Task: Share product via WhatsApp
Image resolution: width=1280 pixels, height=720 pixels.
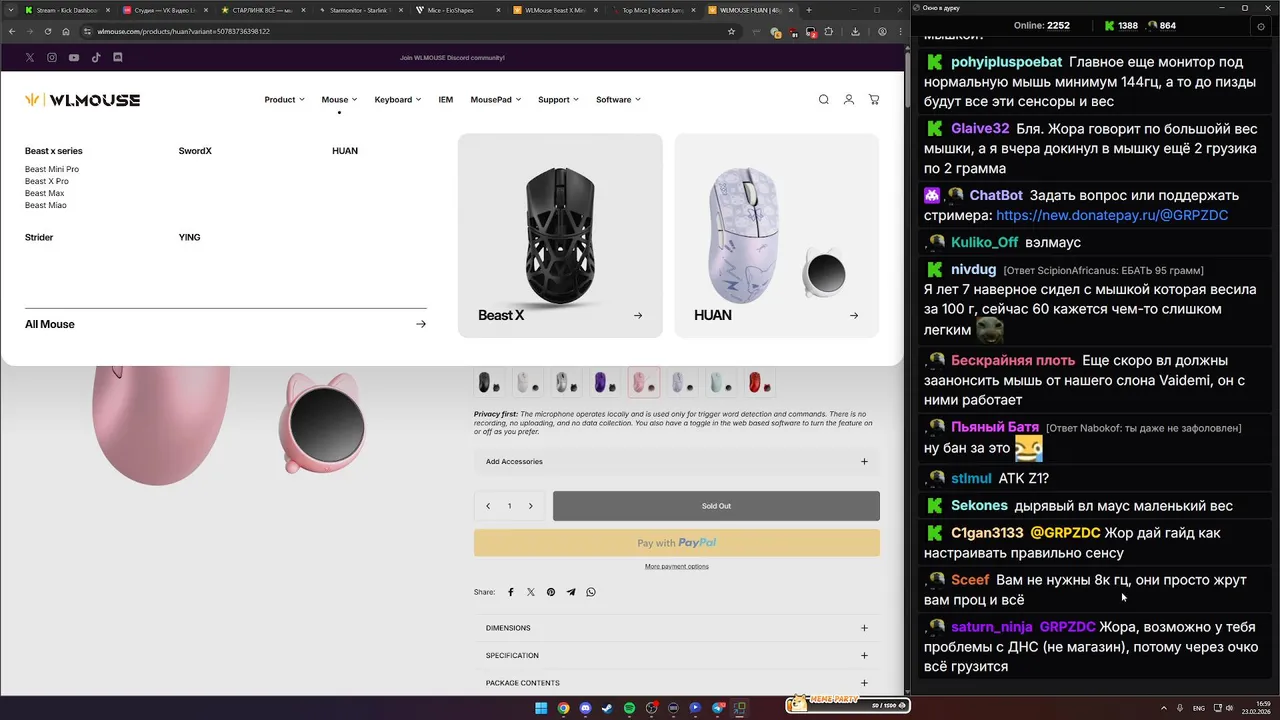Action: (x=591, y=592)
